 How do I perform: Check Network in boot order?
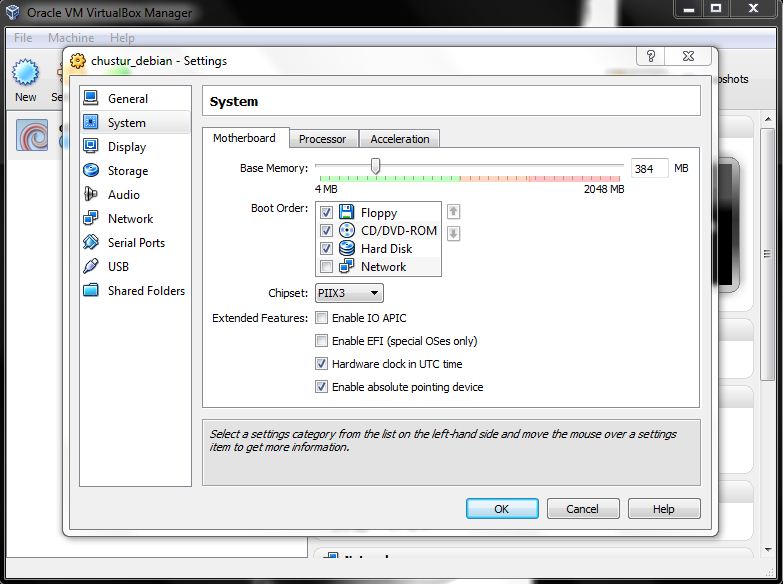[x=326, y=266]
